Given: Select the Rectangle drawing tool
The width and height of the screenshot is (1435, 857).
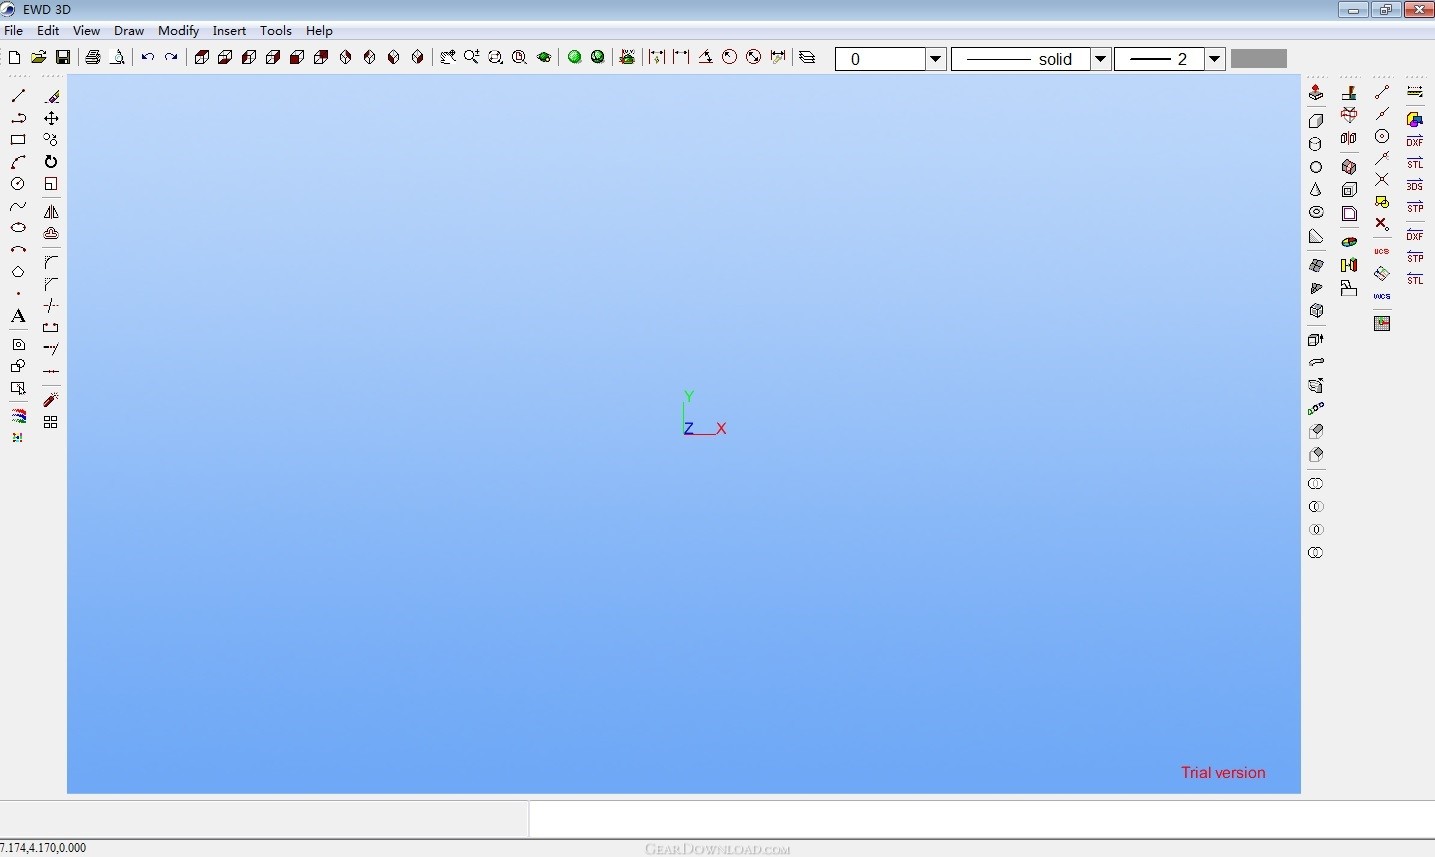Looking at the screenshot, I should [18, 140].
